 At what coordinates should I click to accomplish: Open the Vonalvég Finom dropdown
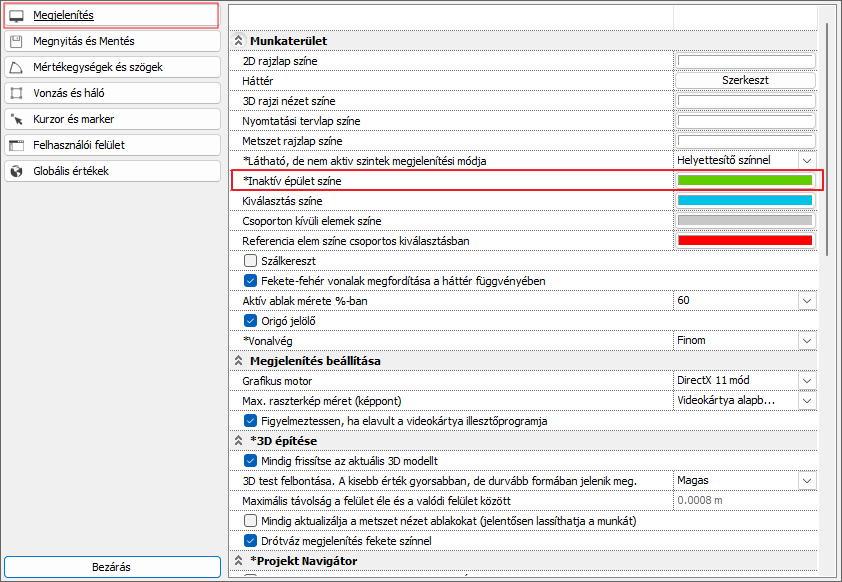806,340
